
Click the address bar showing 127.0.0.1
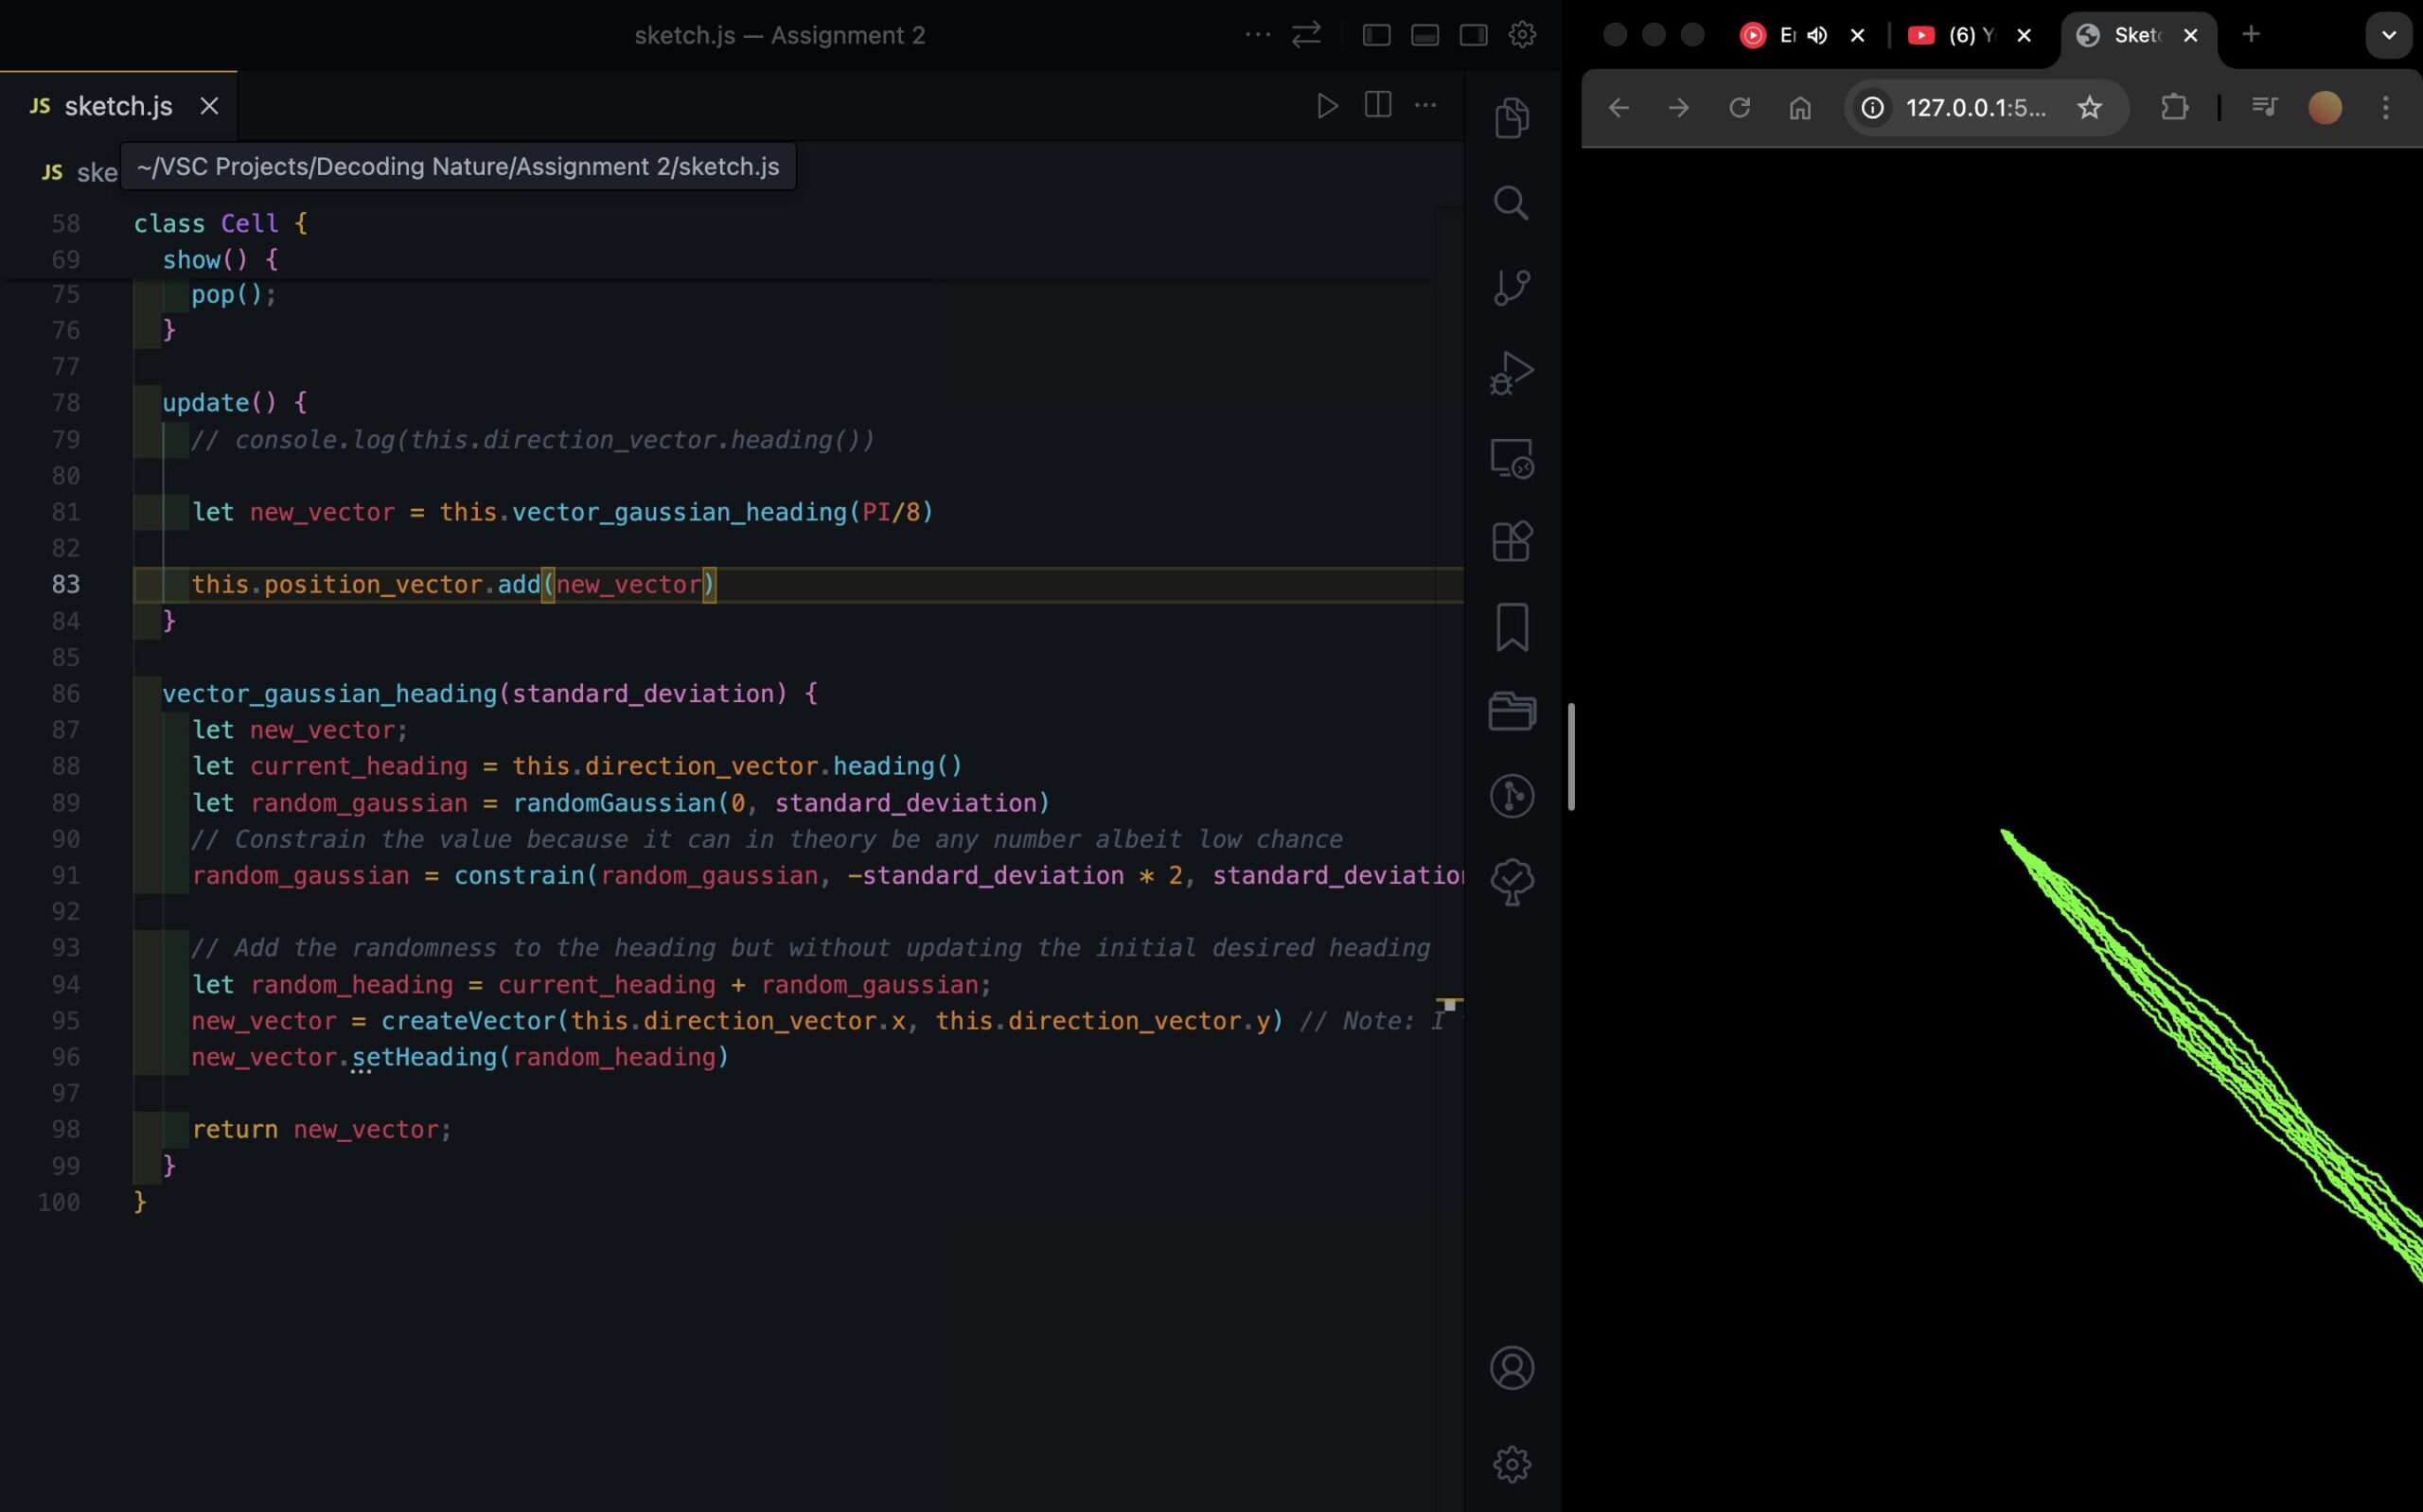click(x=1975, y=107)
